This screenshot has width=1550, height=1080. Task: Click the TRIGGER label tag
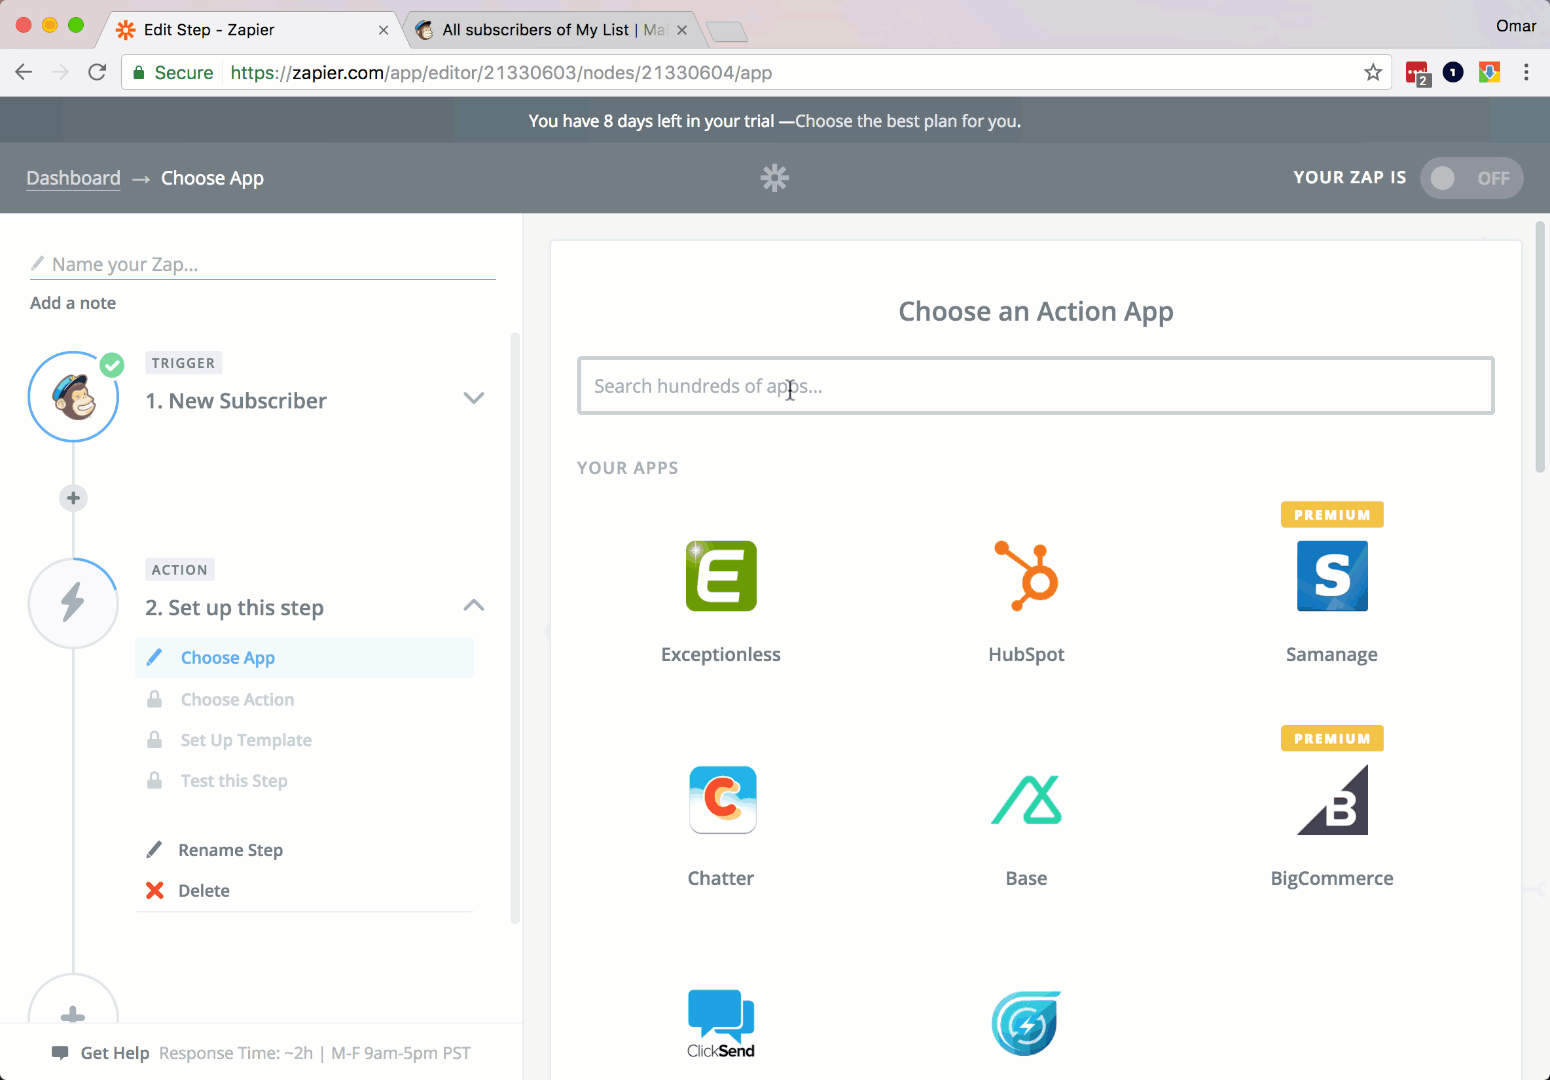point(183,363)
